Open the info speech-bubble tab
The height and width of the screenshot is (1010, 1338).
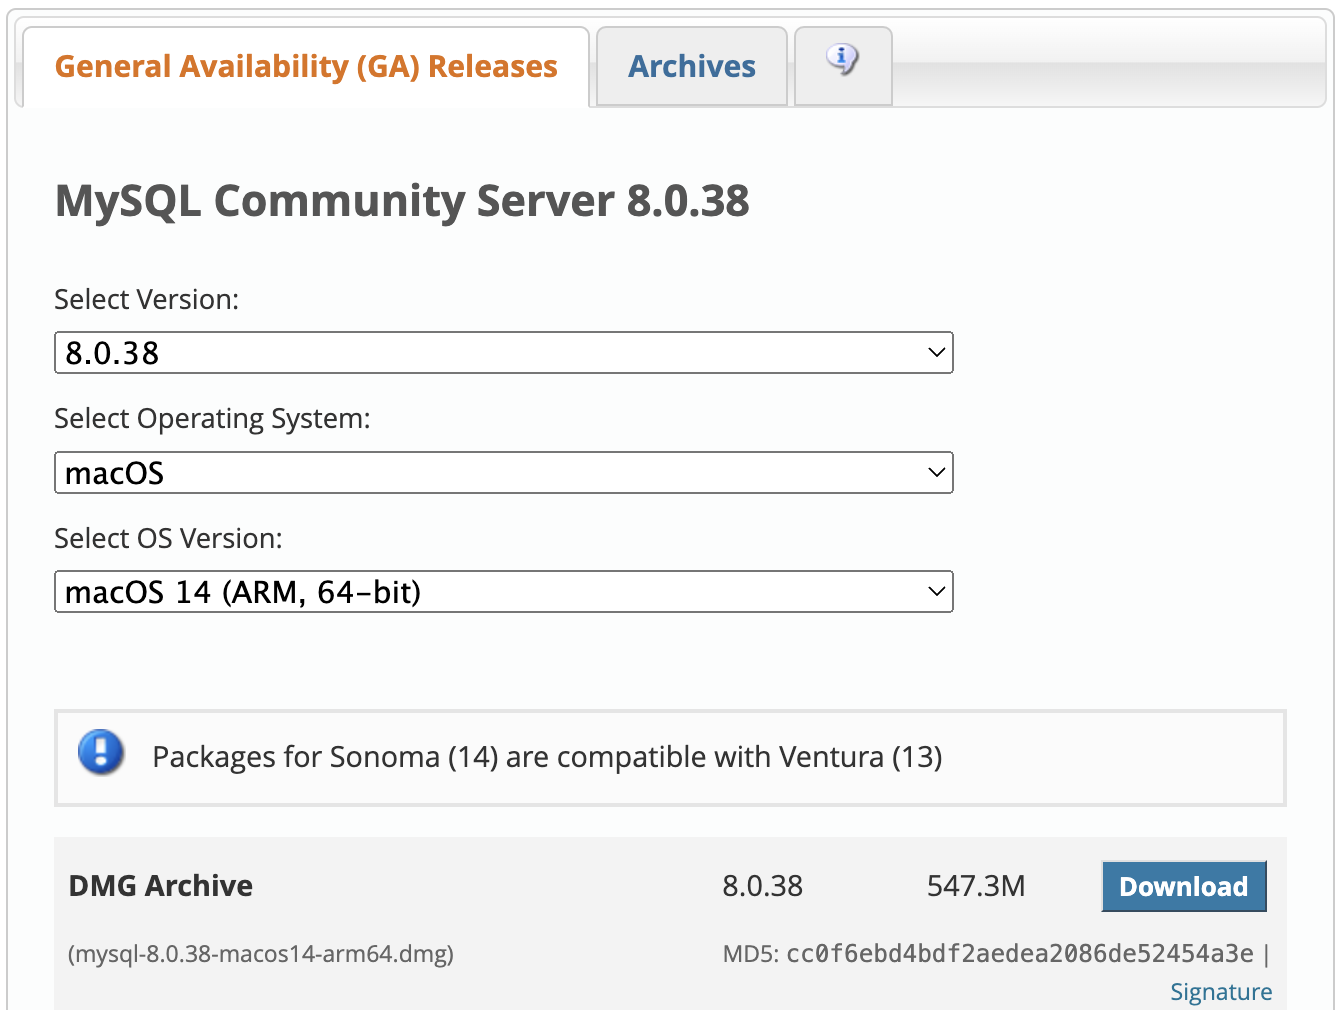click(x=843, y=66)
